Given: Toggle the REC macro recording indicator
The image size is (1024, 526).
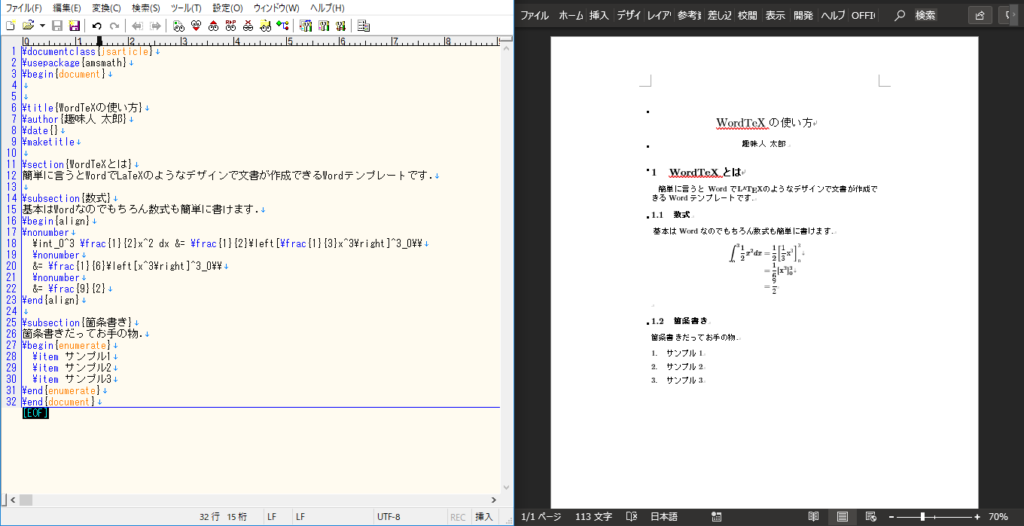Looking at the screenshot, I should tap(457, 516).
